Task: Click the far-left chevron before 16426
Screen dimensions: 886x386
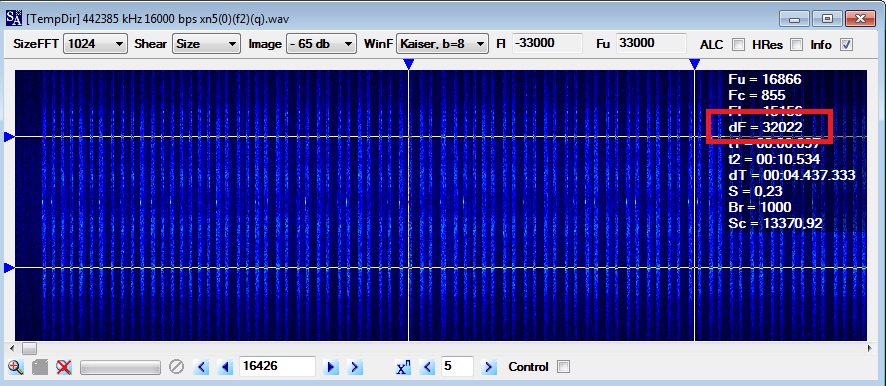Action: pyautogui.click(x=202, y=367)
